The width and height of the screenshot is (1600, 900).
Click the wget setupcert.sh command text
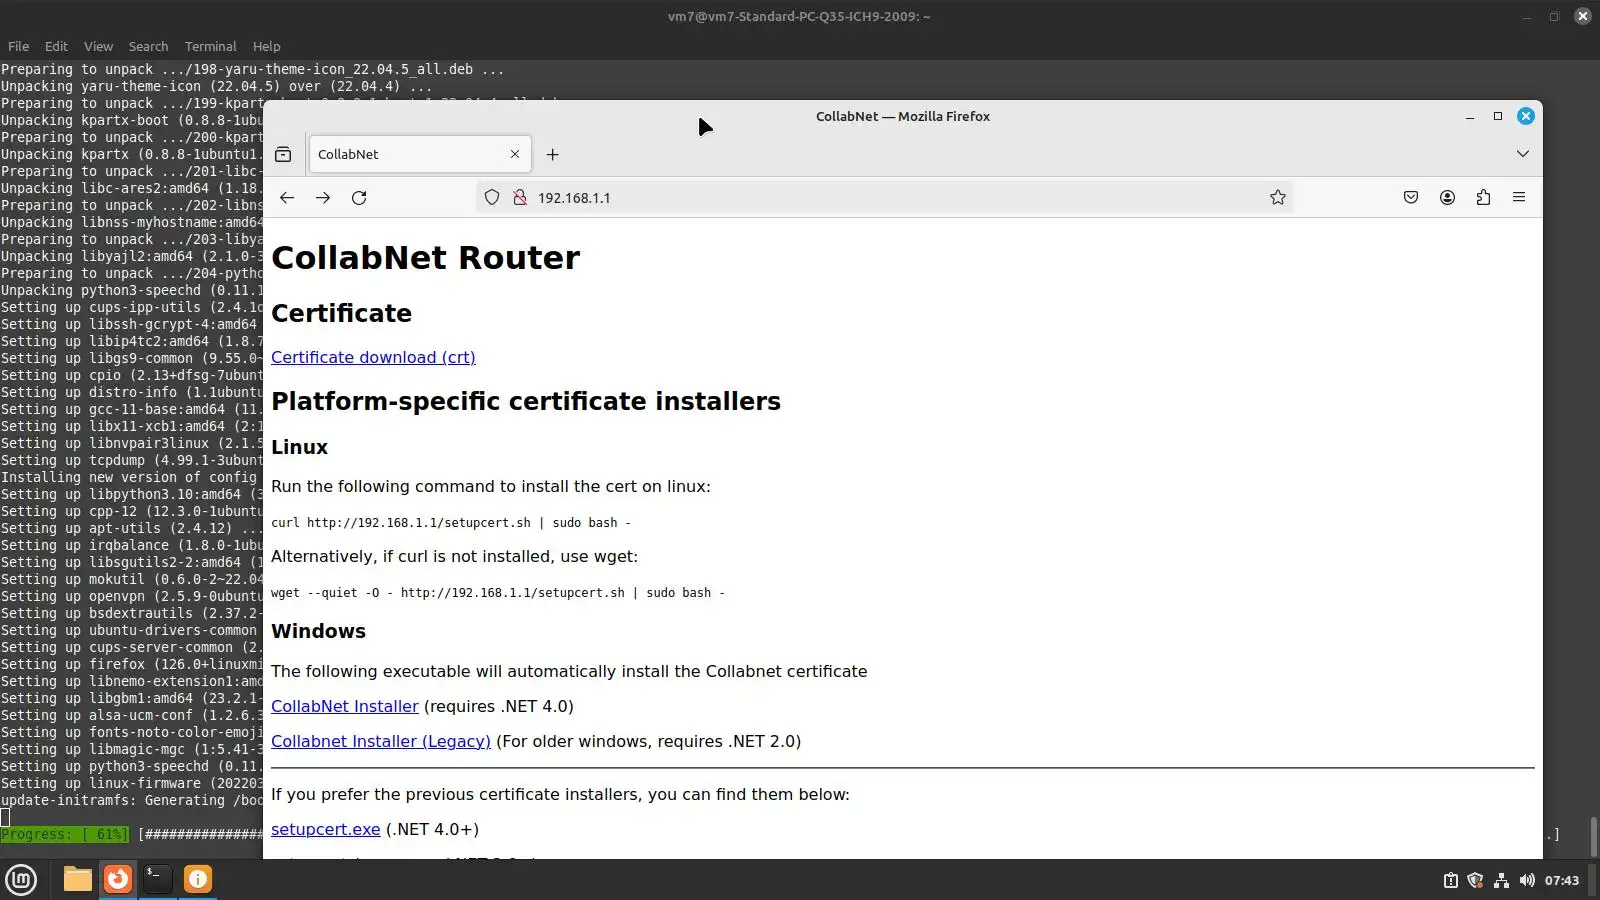498,592
